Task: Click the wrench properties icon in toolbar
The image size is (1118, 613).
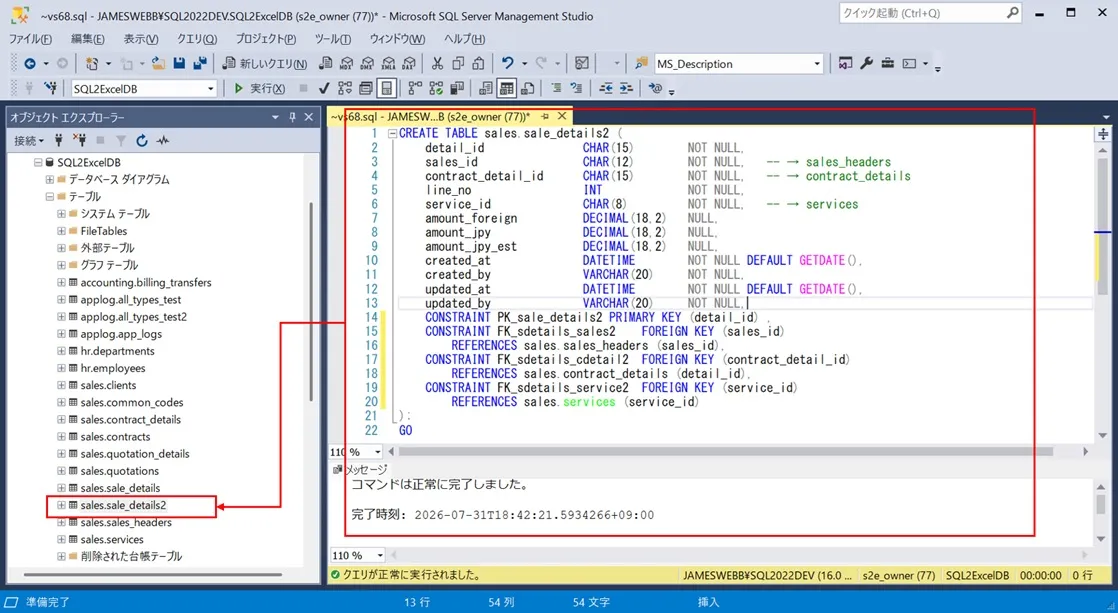Action: pos(866,63)
